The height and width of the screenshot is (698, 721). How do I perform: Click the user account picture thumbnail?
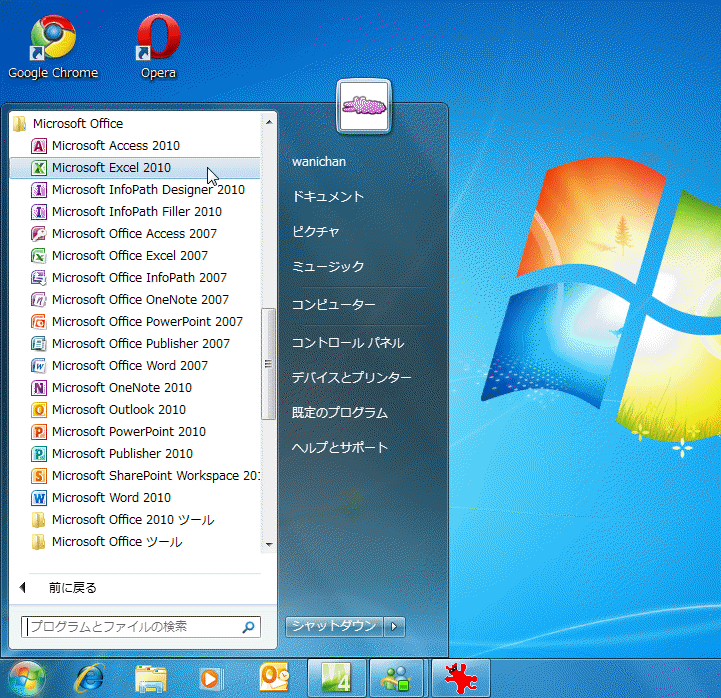click(x=364, y=106)
